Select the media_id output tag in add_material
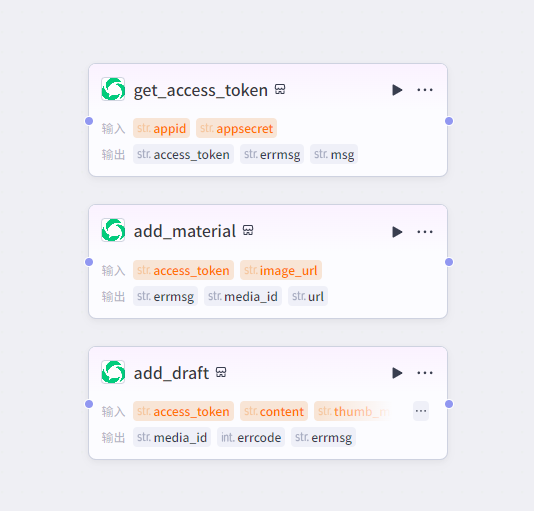The image size is (534, 511). [x=243, y=296]
